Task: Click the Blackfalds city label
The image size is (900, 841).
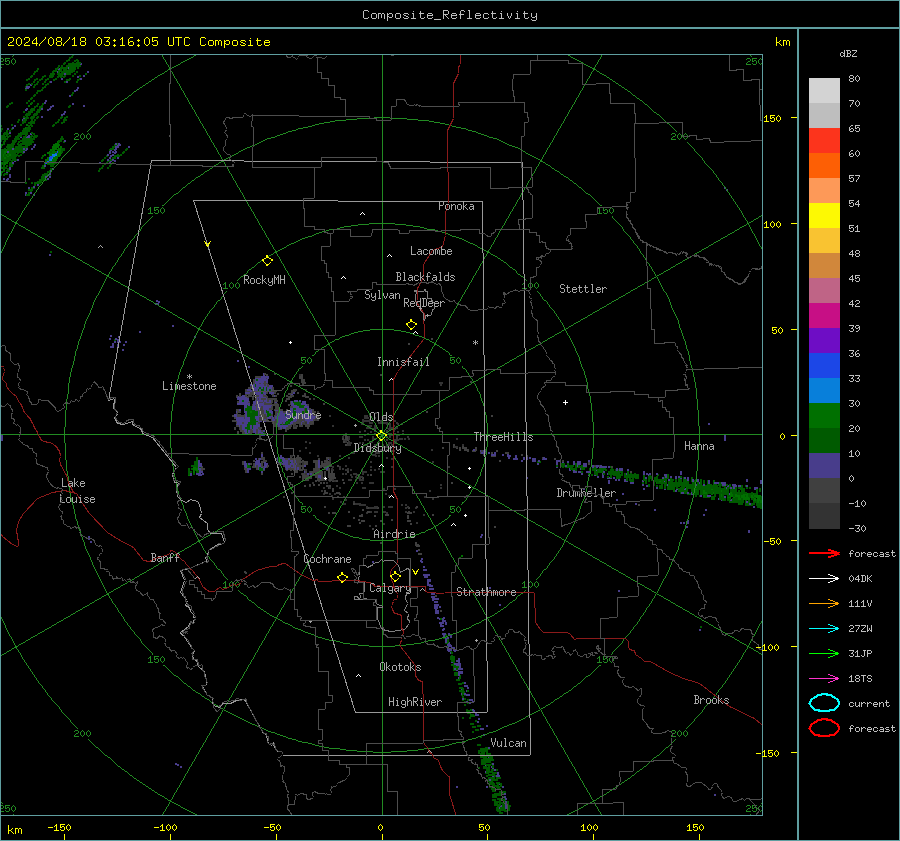Action: [425, 277]
